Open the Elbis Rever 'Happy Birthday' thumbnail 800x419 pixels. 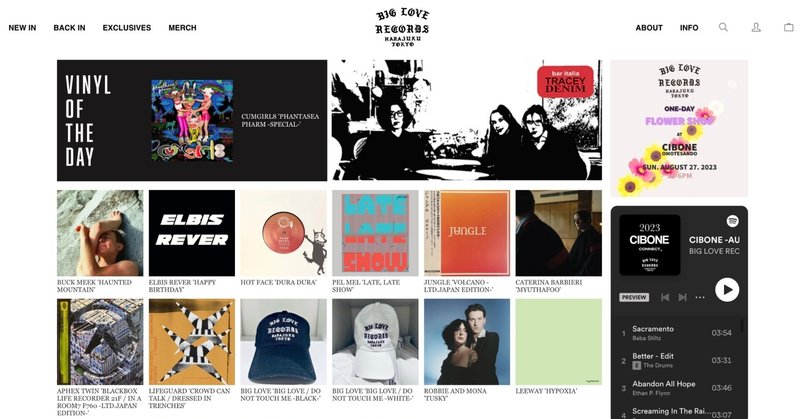click(x=192, y=233)
